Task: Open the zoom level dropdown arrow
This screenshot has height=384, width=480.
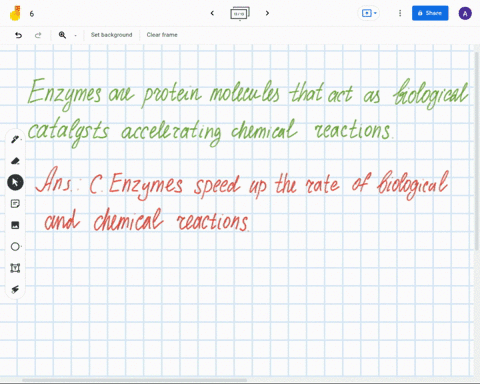Action: pyautogui.click(x=75, y=35)
